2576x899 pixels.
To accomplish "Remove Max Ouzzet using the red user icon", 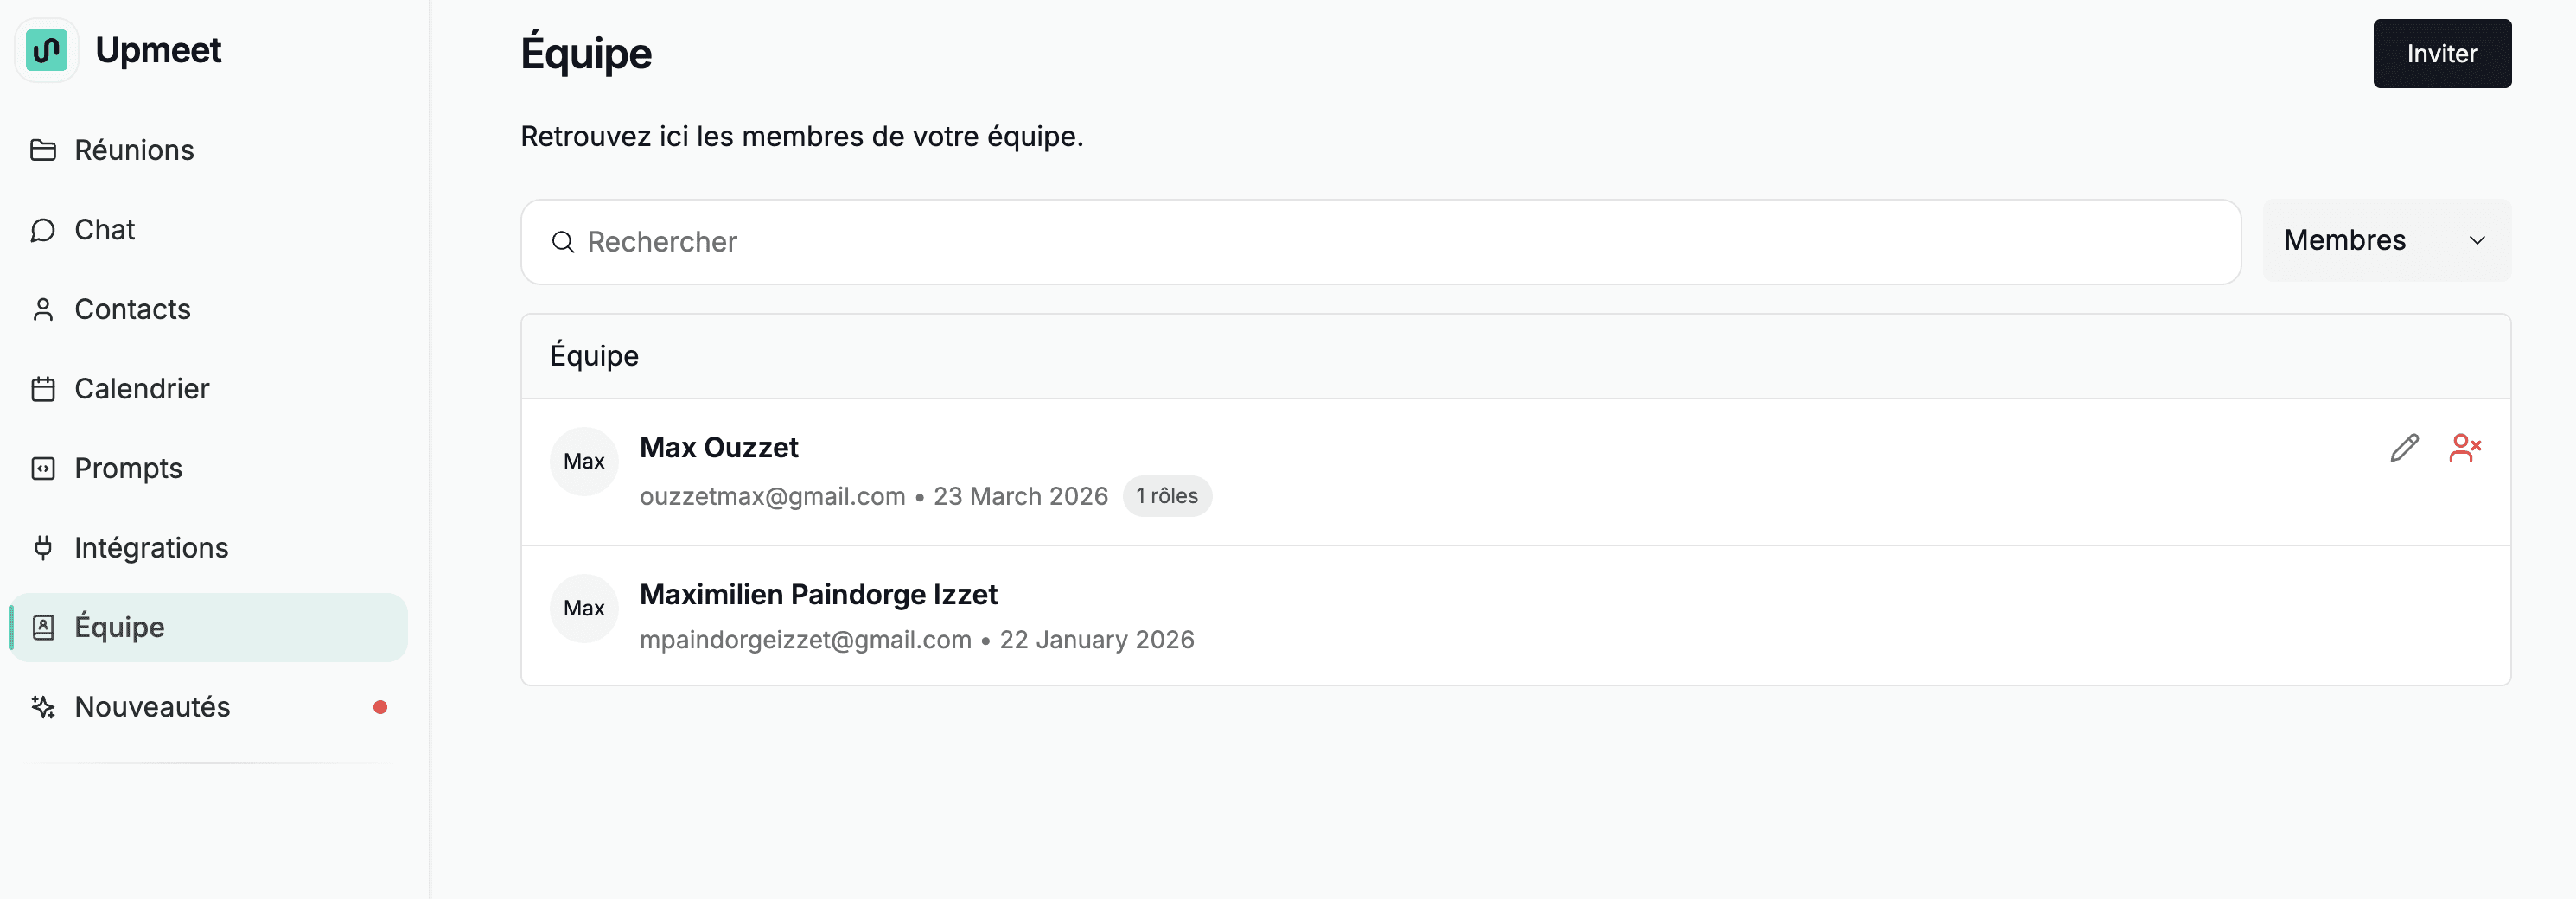I will pyautogui.click(x=2465, y=447).
